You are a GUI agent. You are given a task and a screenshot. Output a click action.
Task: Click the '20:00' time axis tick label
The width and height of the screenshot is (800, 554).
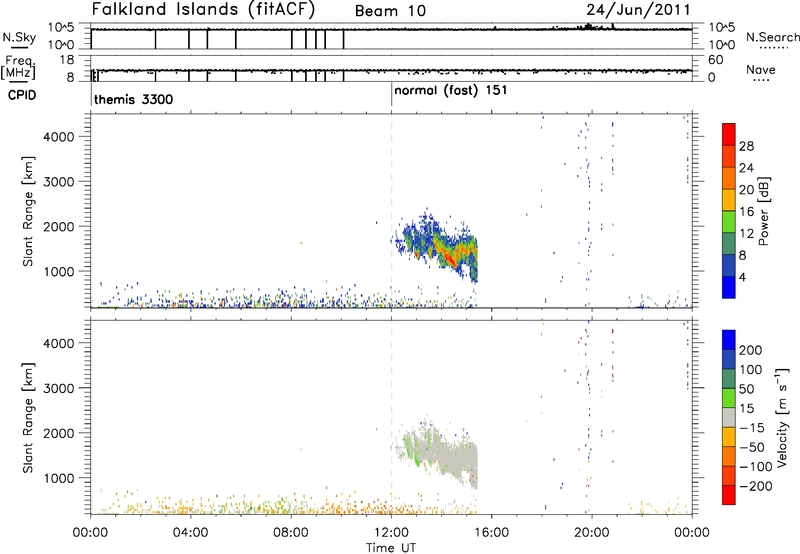coord(592,533)
